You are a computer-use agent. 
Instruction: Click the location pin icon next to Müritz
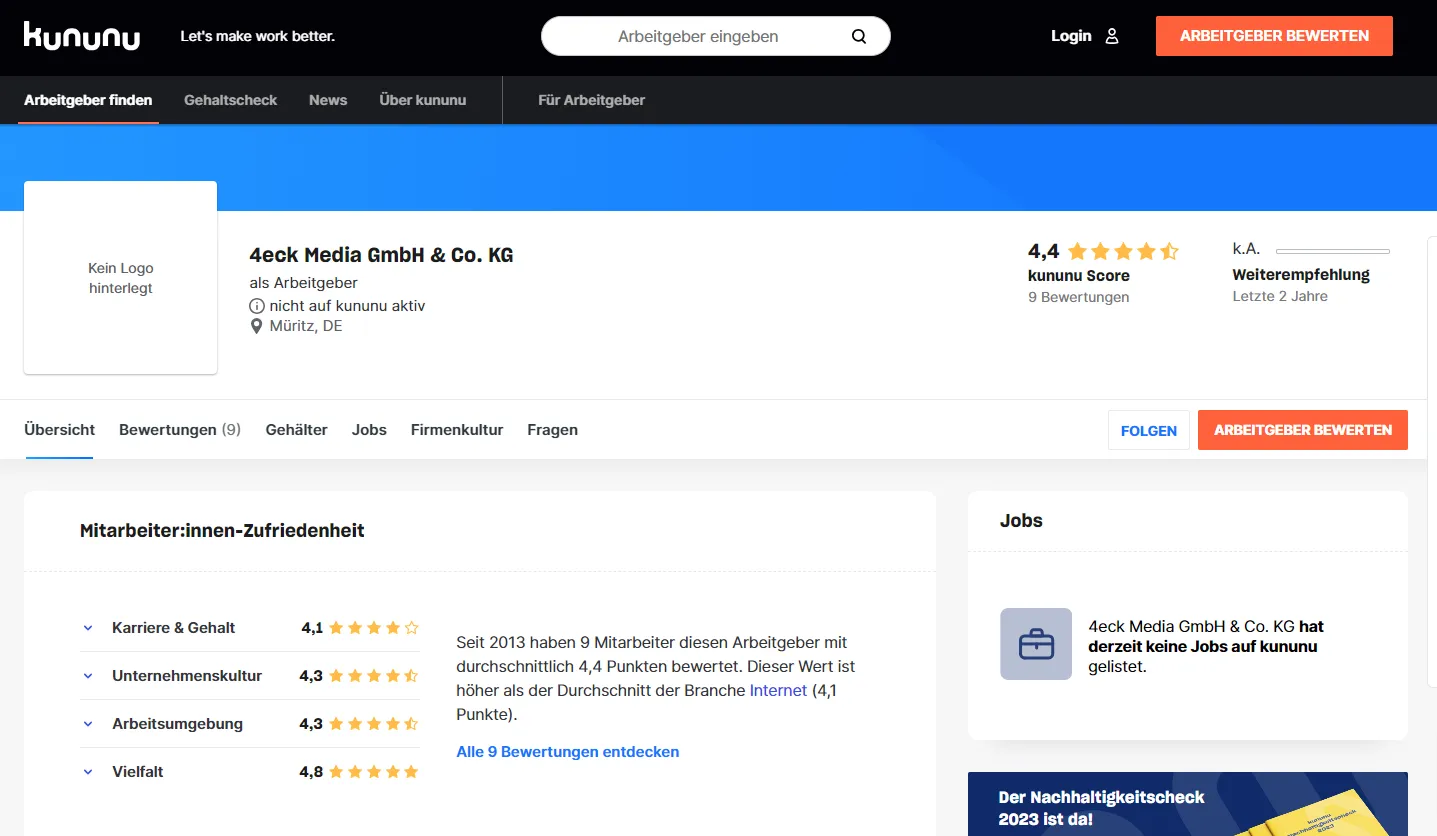click(x=257, y=326)
